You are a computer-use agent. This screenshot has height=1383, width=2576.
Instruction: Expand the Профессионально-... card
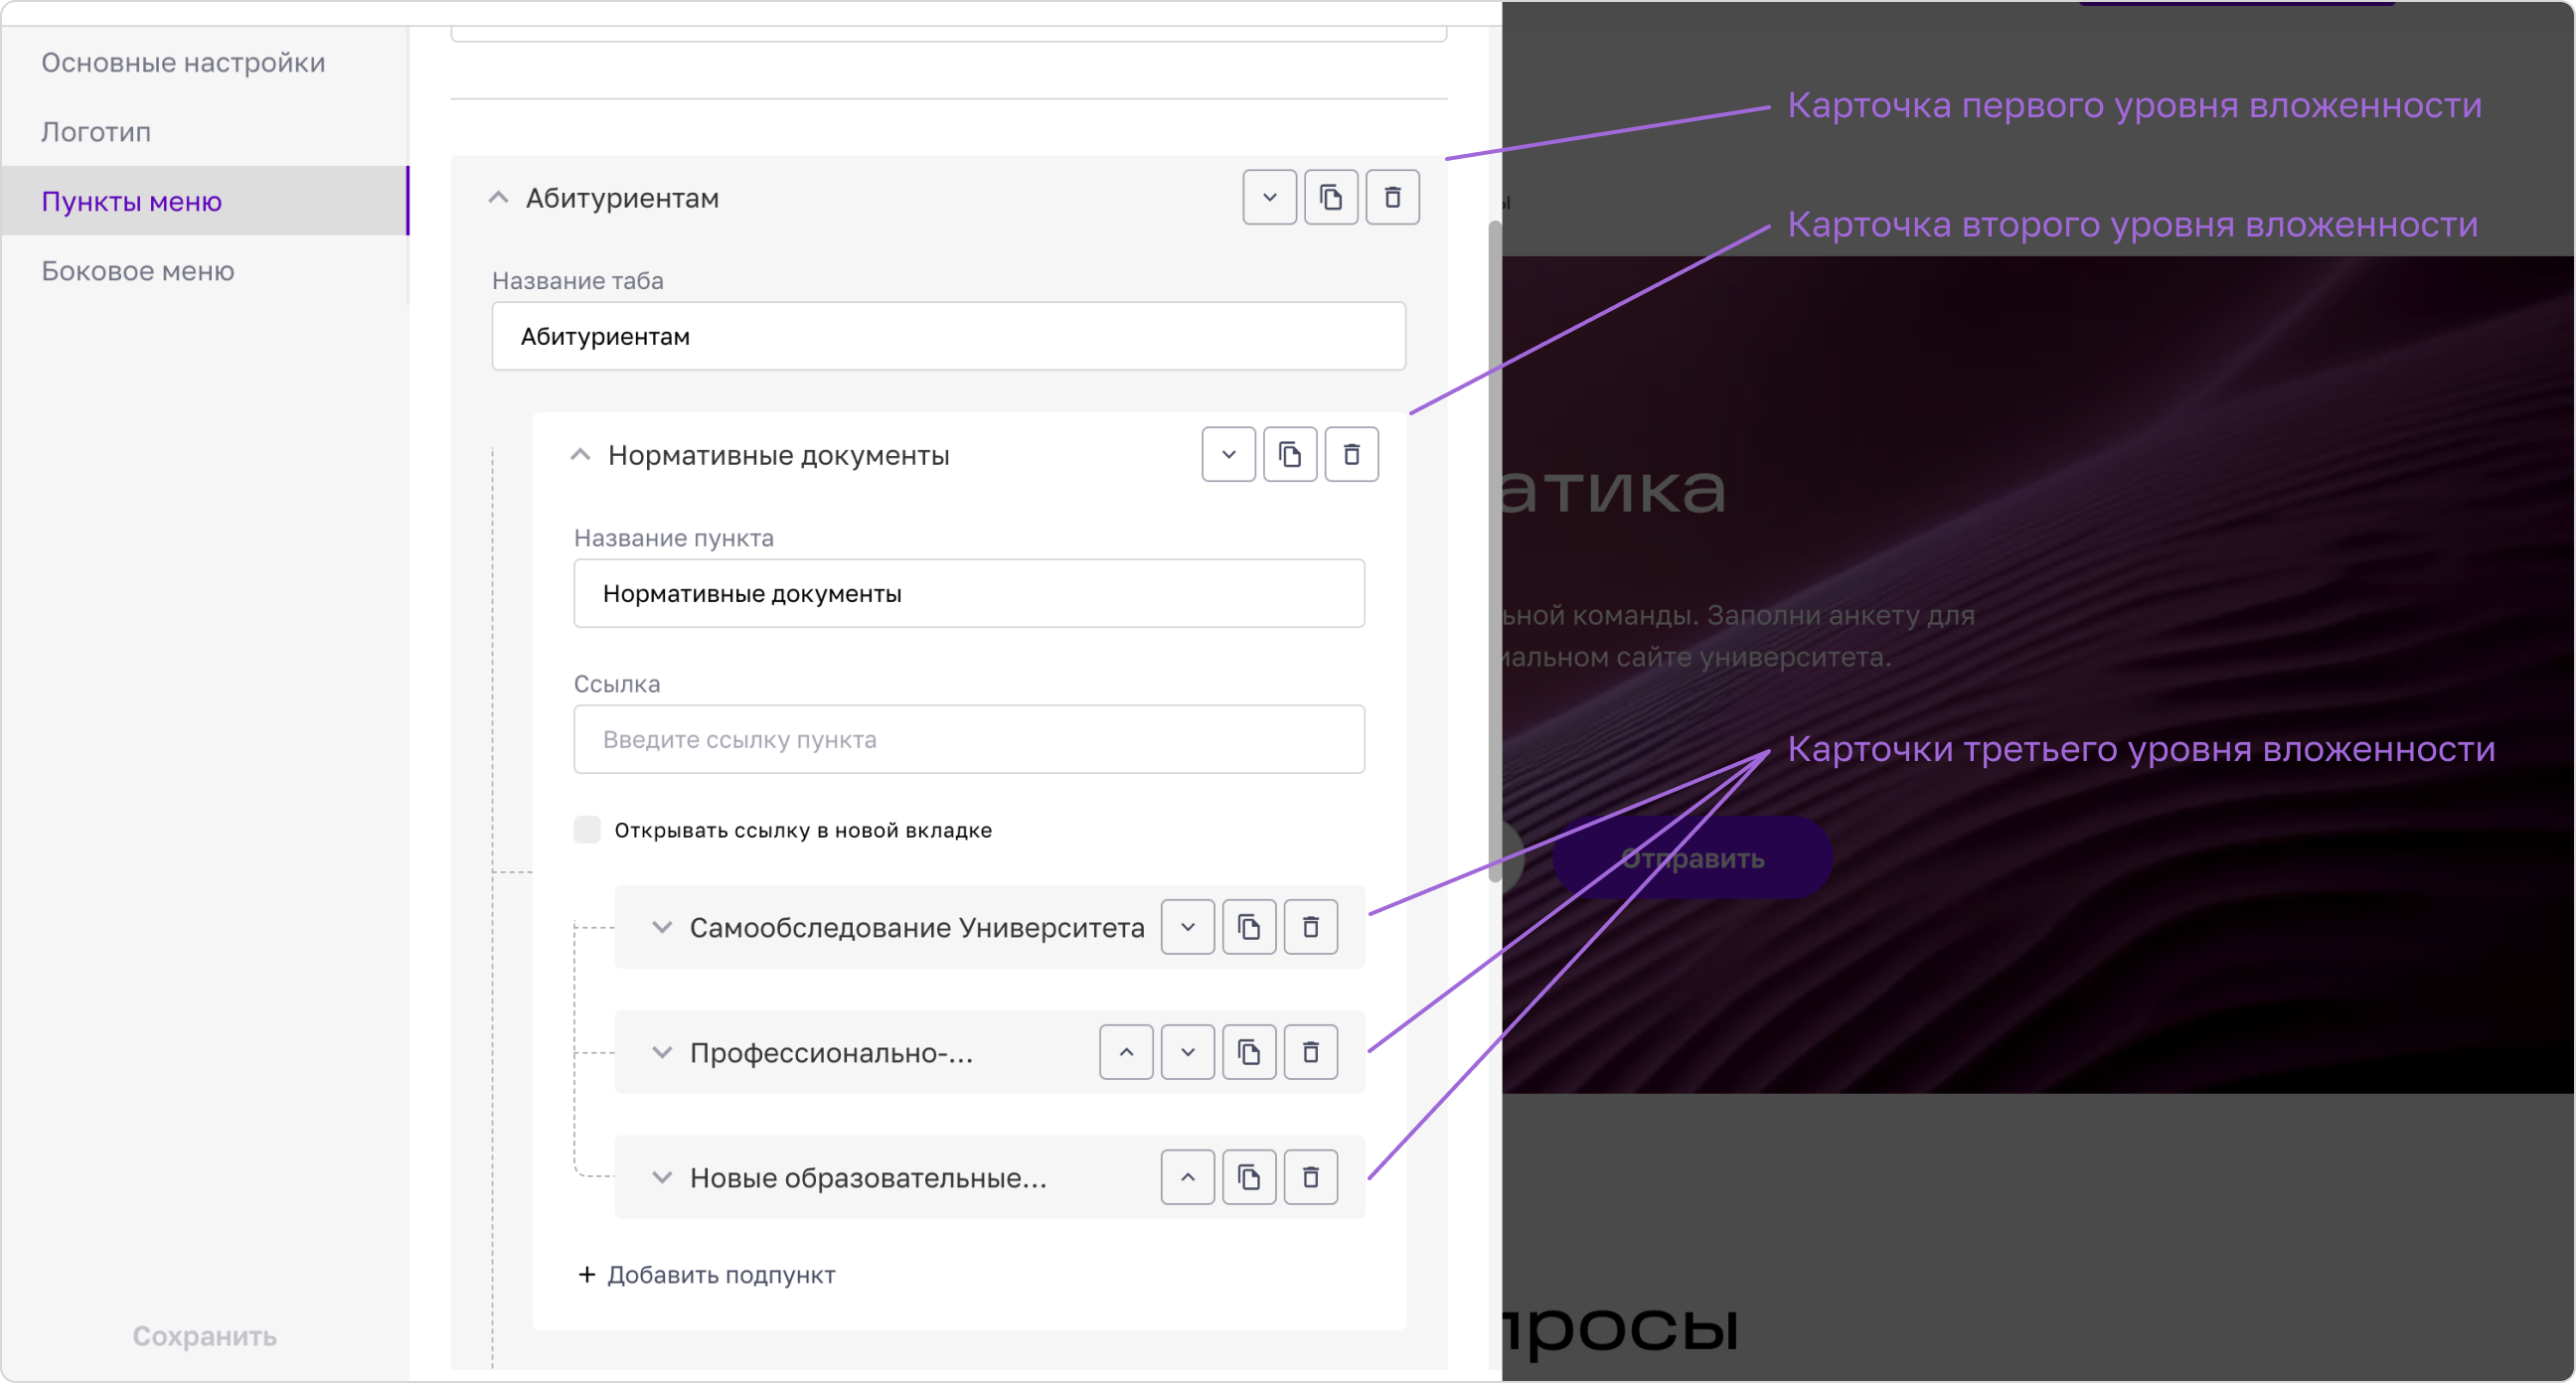point(662,1052)
